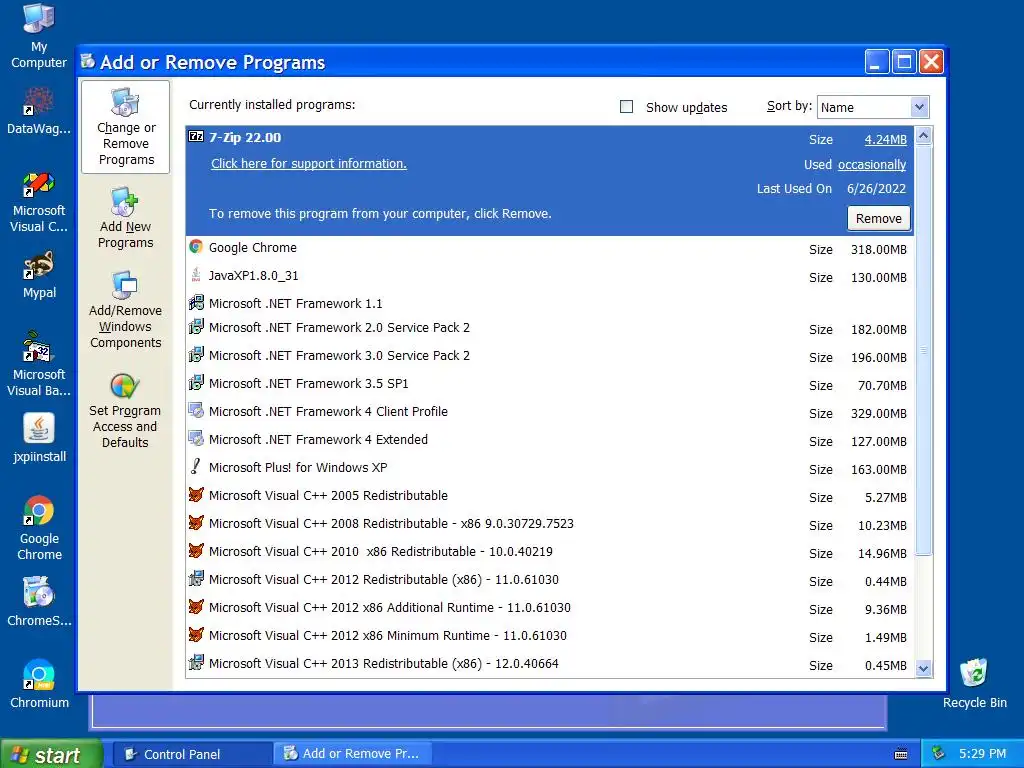Select Google Chrome in program list

[x=549, y=248]
